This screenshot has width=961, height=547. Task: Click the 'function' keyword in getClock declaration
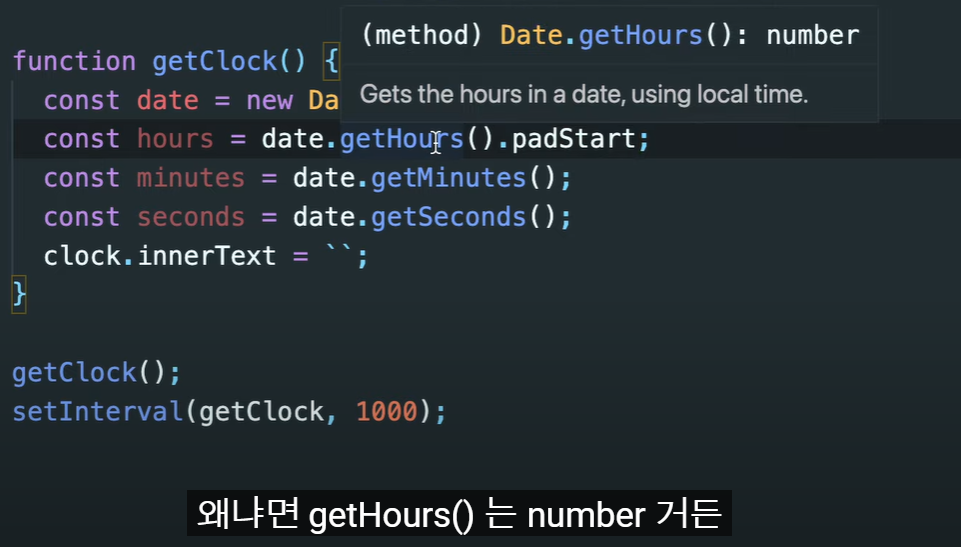pyautogui.click(x=74, y=61)
